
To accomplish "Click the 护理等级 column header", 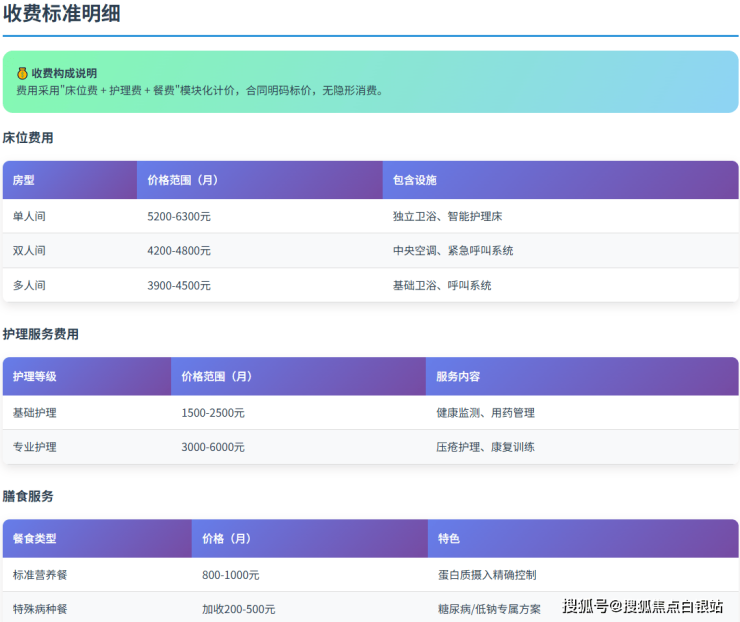I will [35, 377].
